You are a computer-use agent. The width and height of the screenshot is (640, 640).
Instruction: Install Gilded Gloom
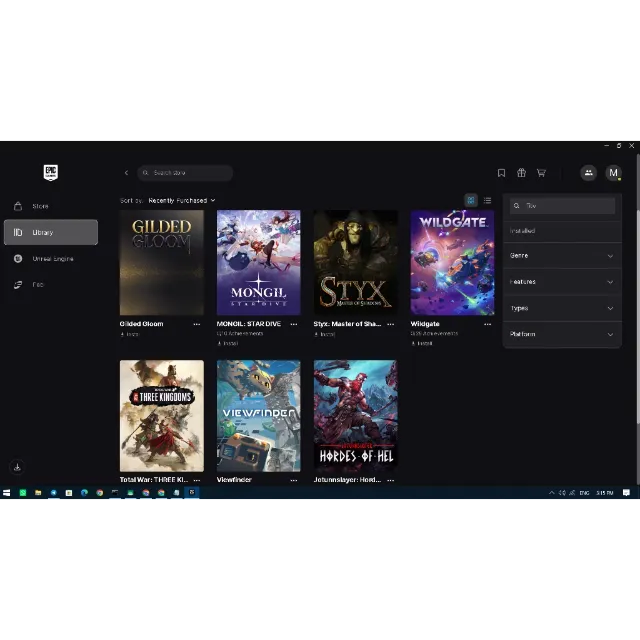pos(129,334)
